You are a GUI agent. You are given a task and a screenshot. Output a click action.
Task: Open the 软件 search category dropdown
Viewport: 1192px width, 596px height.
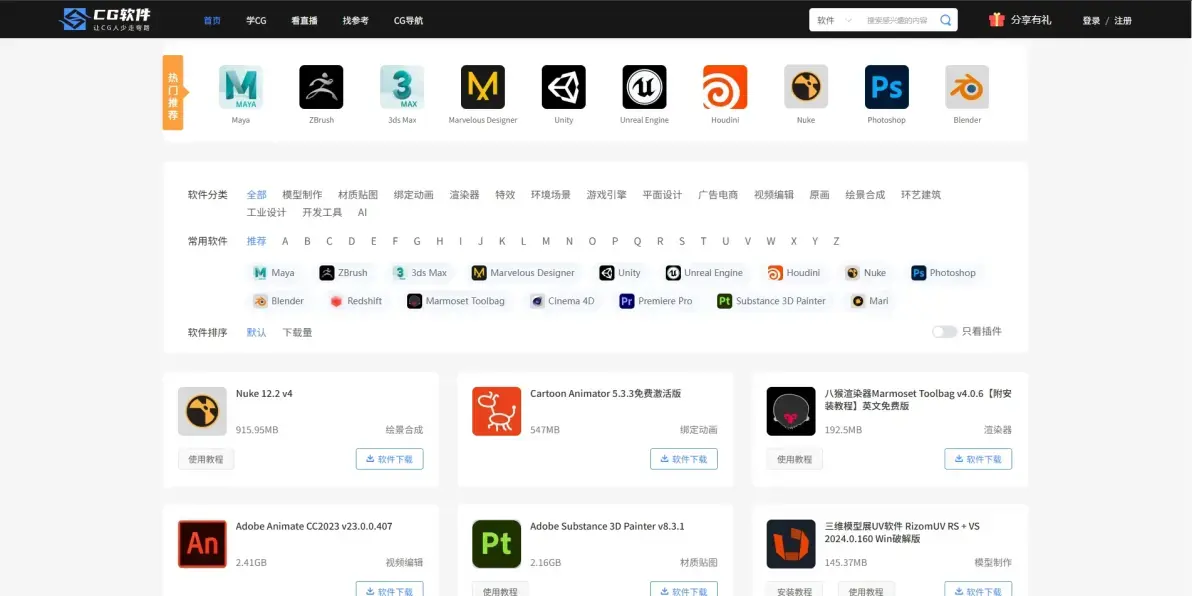point(835,21)
